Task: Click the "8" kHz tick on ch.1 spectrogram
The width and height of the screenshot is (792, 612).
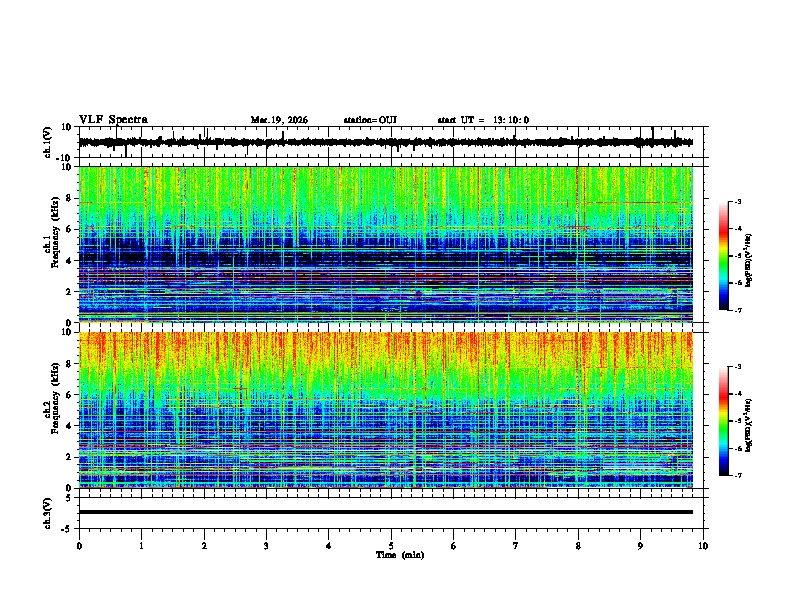Action: [69, 198]
